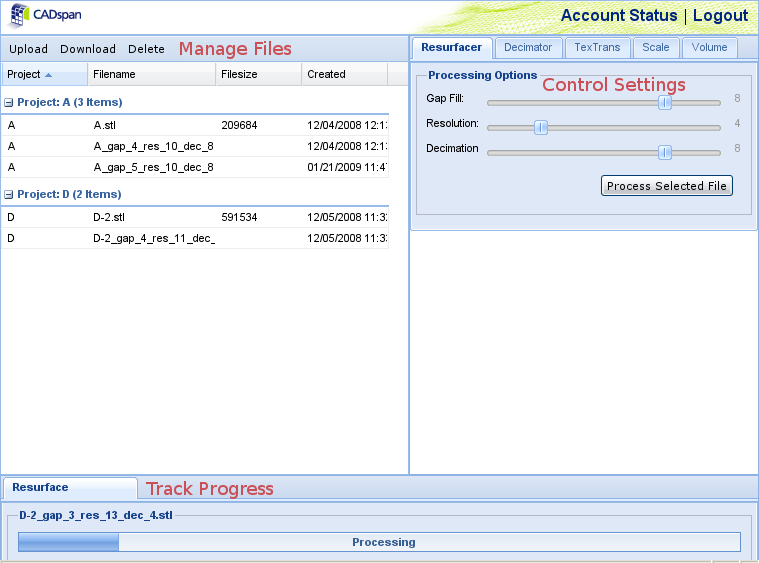Click the Resolution value 4
Screen dimensions: 759x563
pos(737,123)
